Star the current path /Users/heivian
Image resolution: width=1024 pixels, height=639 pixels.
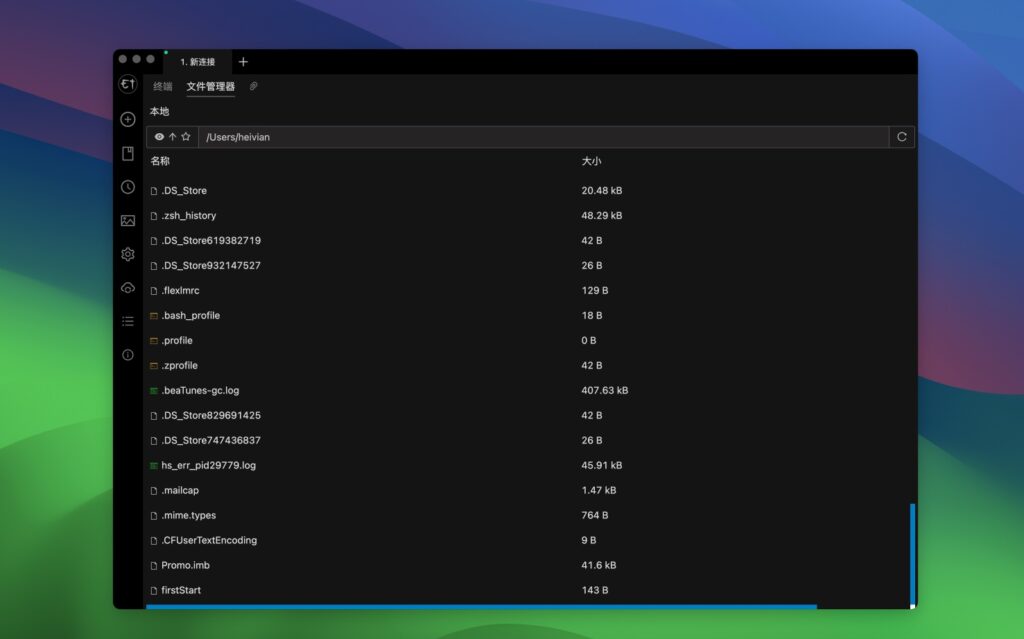pyautogui.click(x=186, y=137)
